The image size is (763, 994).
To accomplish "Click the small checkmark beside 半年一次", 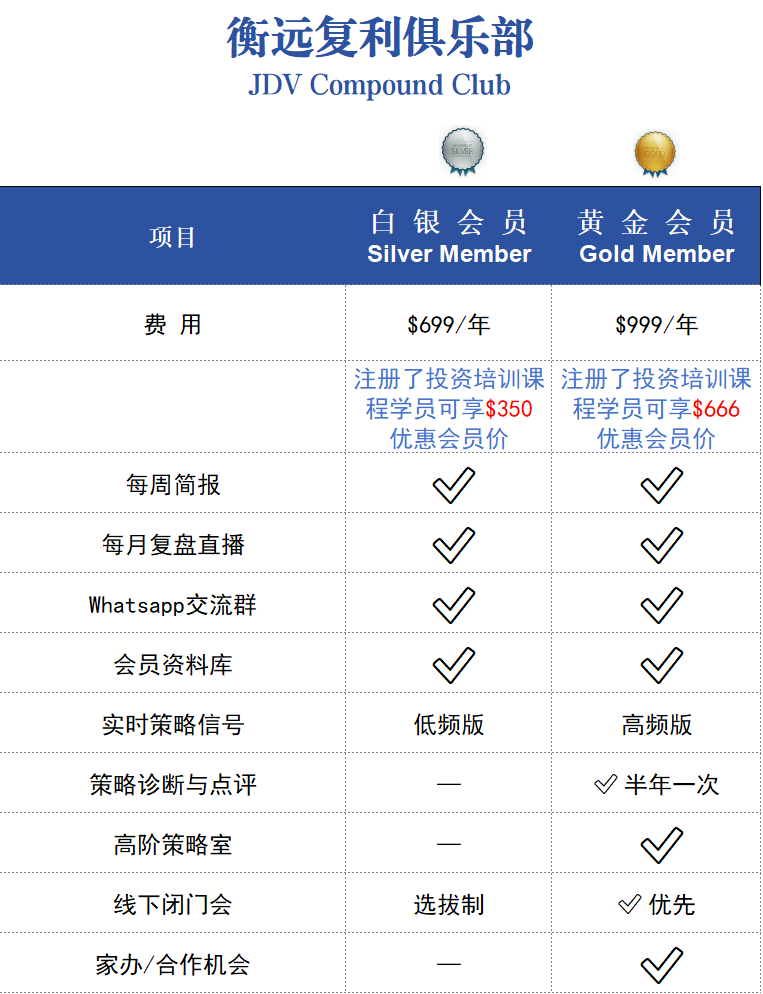I will tap(605, 785).
